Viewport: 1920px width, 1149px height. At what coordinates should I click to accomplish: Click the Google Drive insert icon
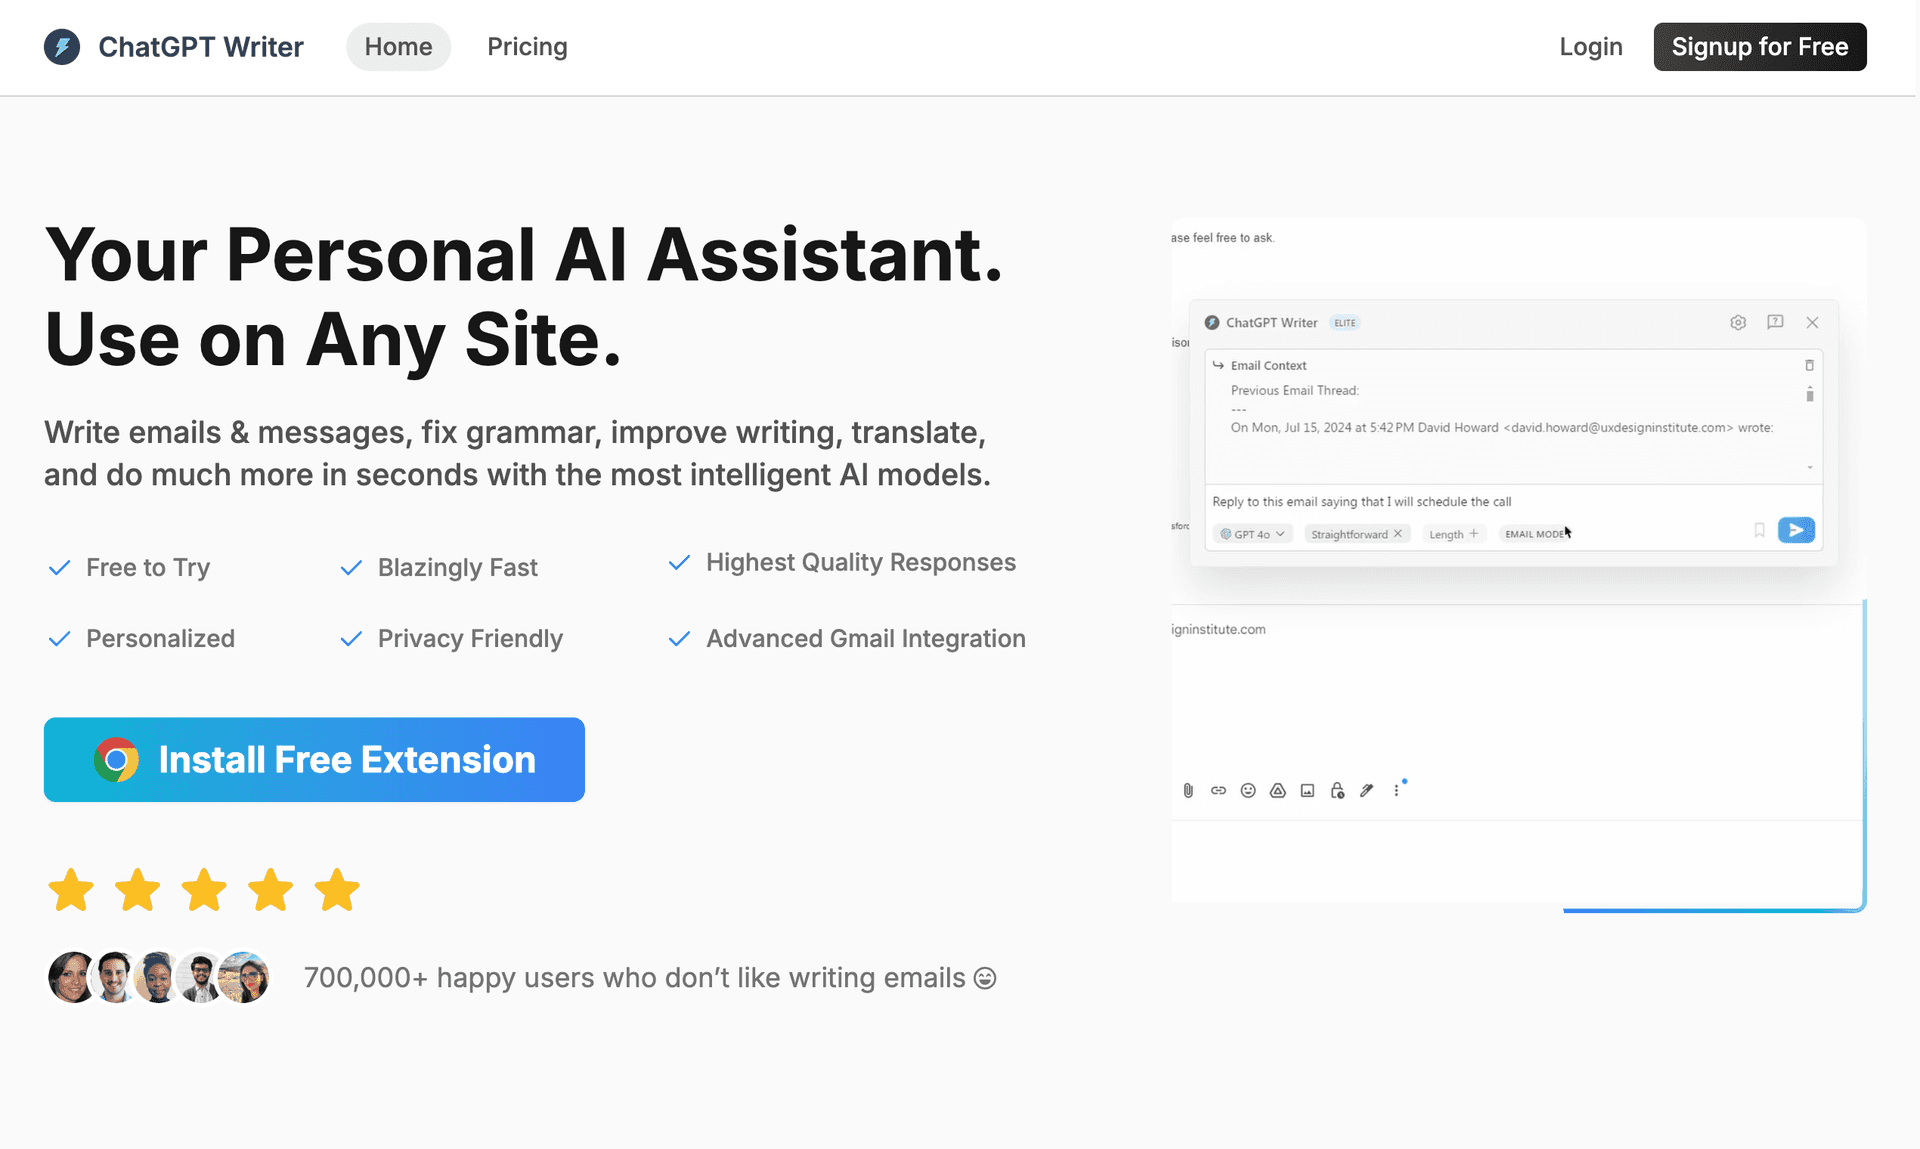pyautogui.click(x=1278, y=790)
